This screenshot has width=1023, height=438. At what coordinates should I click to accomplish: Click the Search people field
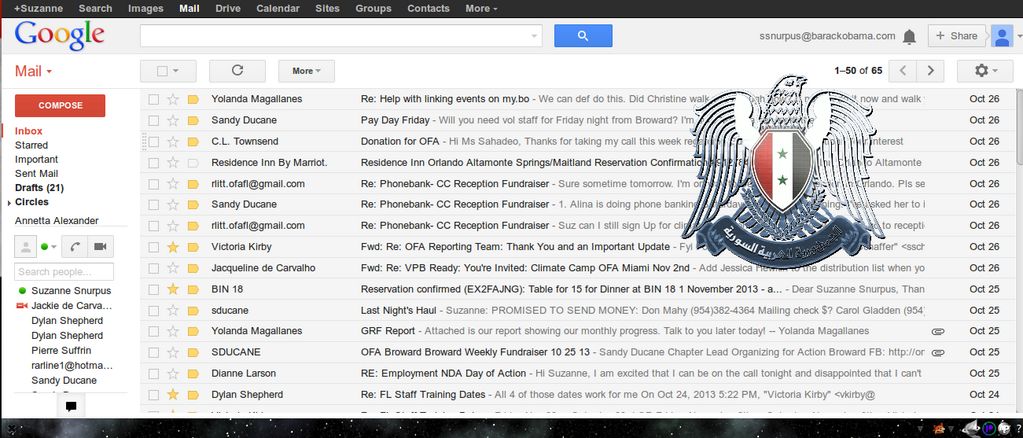coord(65,272)
